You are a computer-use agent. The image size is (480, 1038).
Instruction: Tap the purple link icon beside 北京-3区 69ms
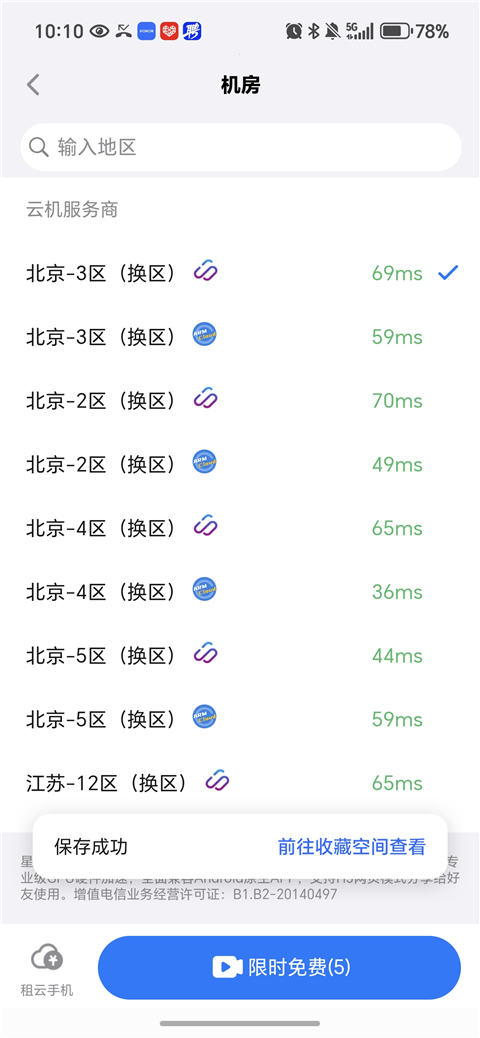pyautogui.click(x=206, y=271)
